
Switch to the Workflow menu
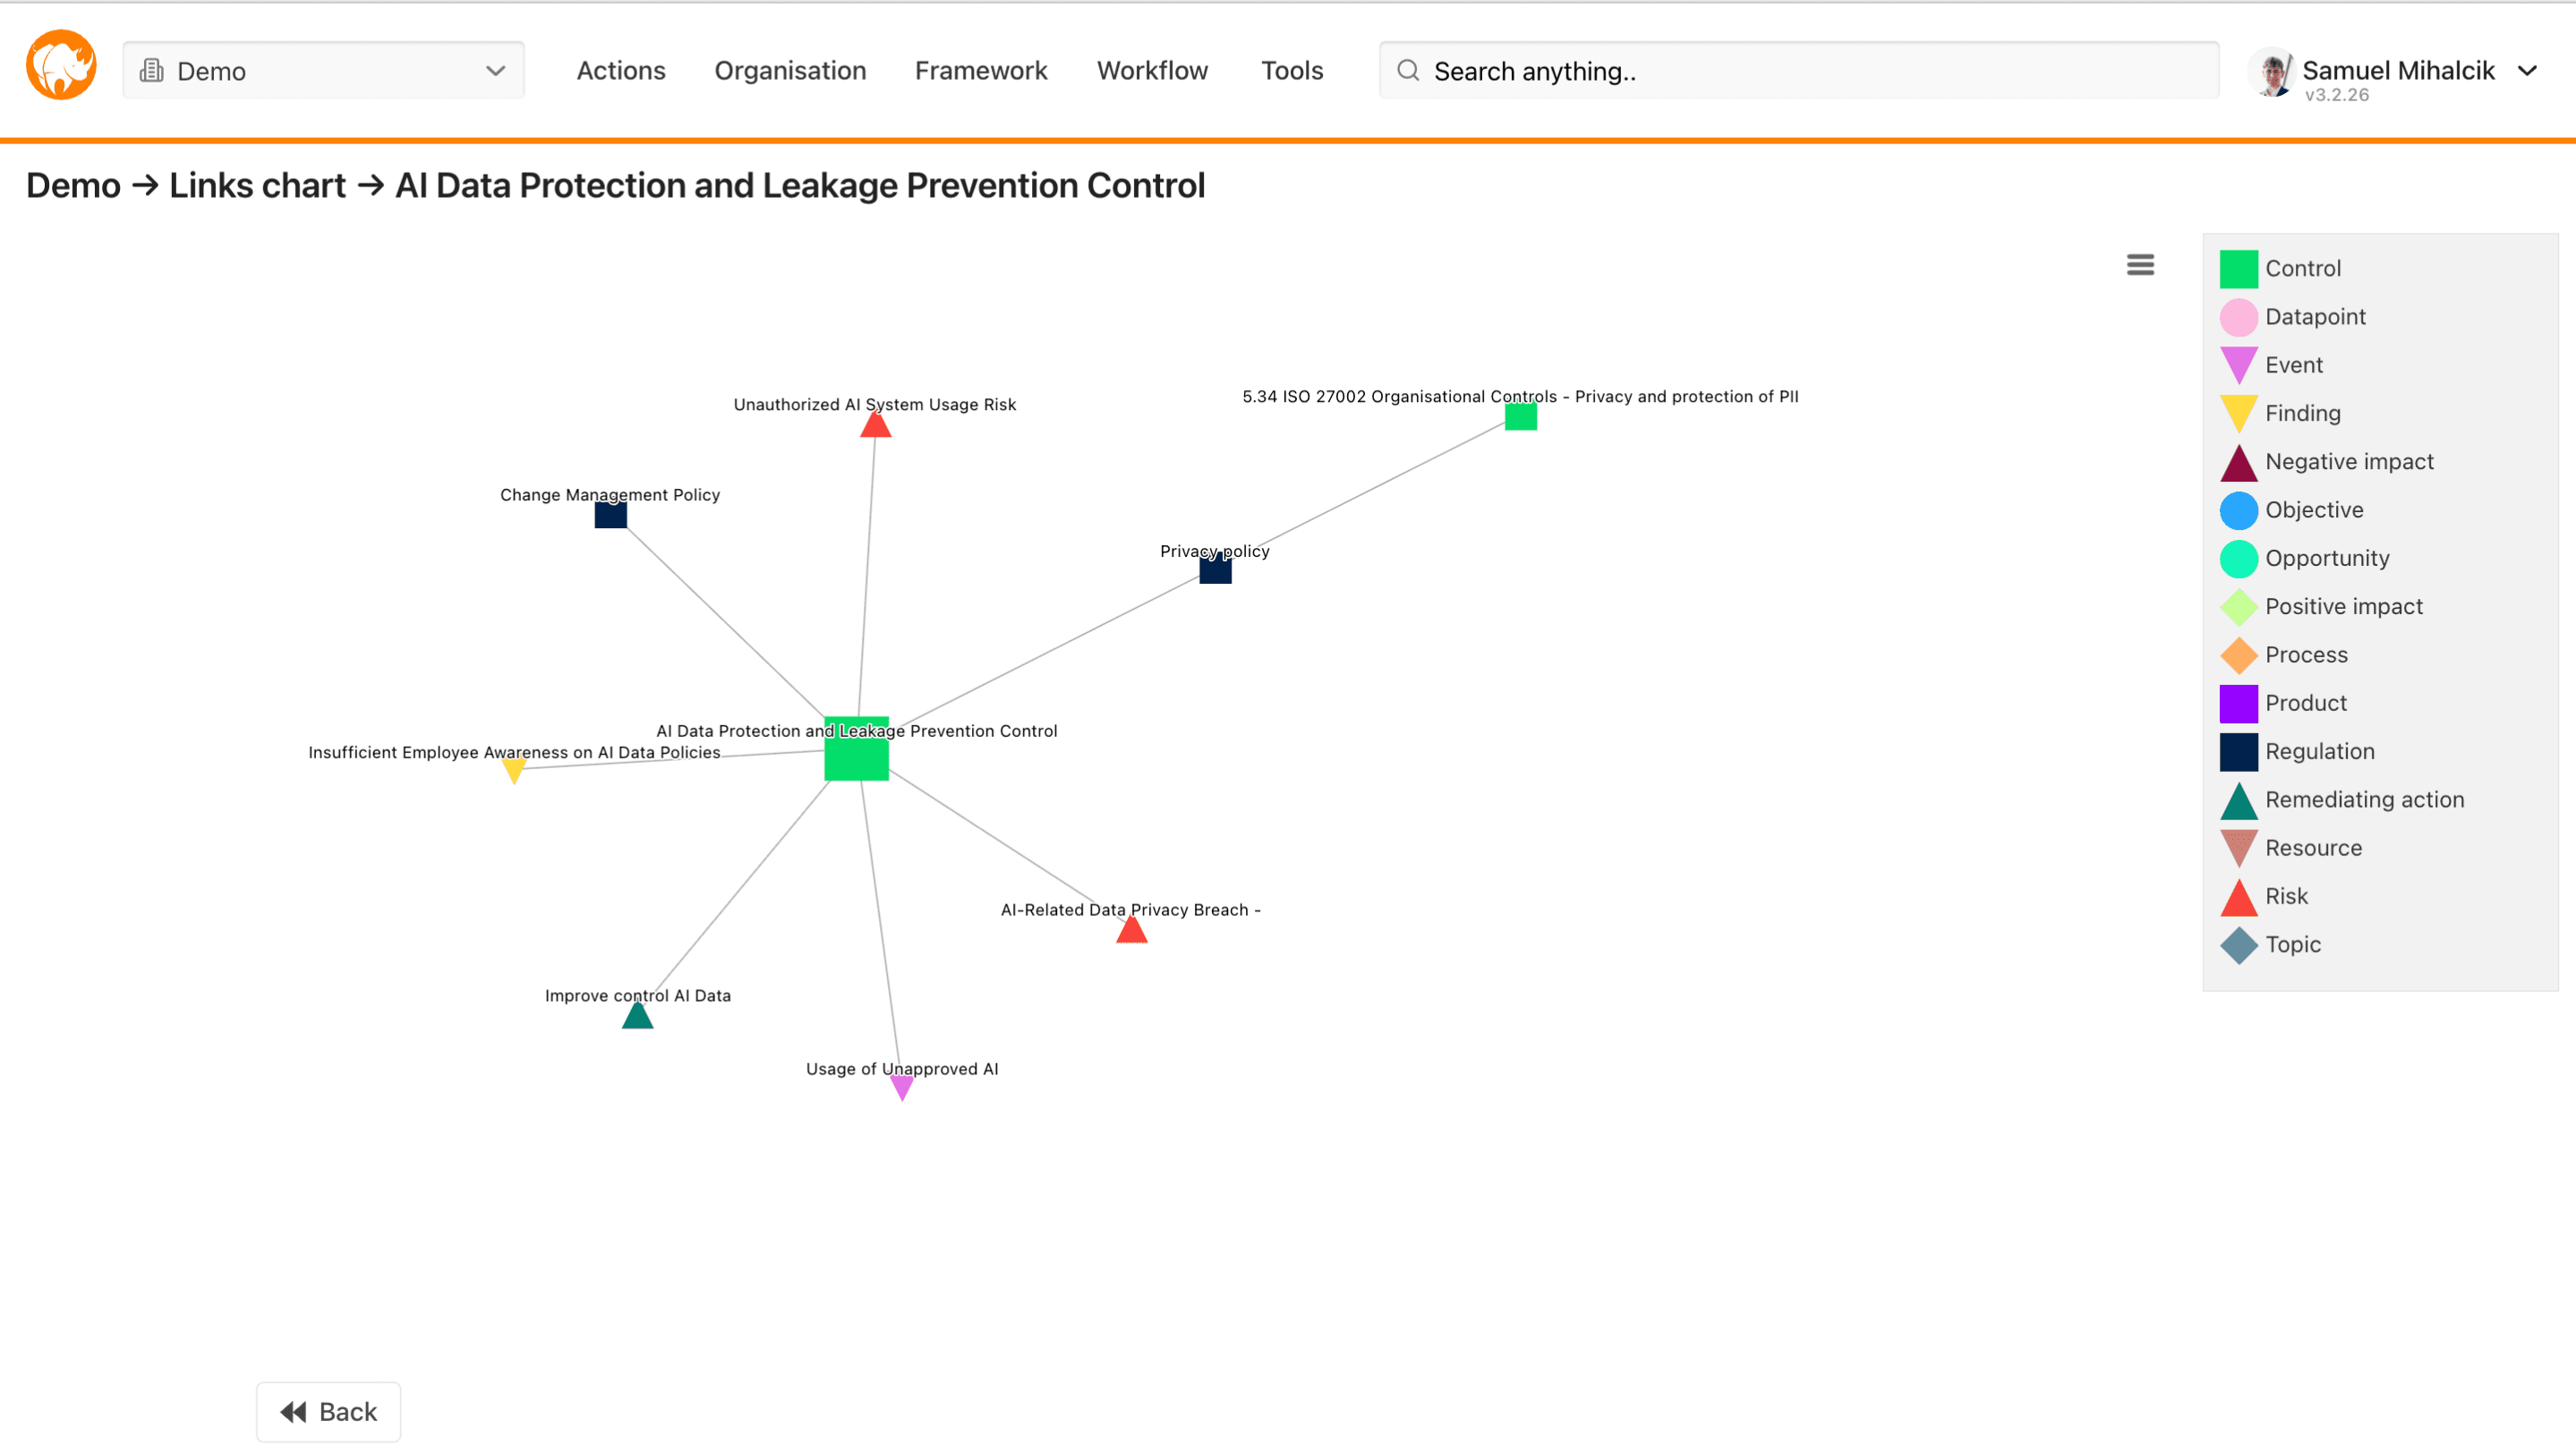pos(1151,70)
